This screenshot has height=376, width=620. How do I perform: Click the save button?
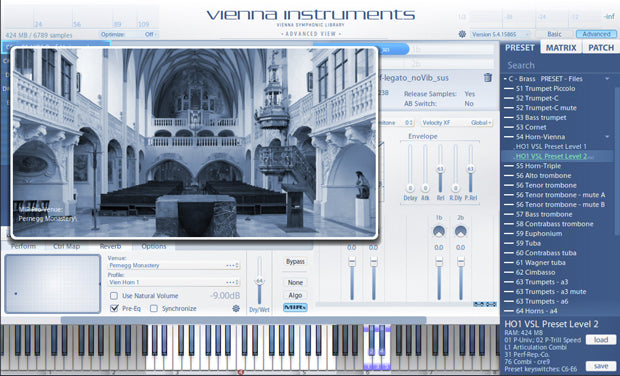click(x=601, y=366)
